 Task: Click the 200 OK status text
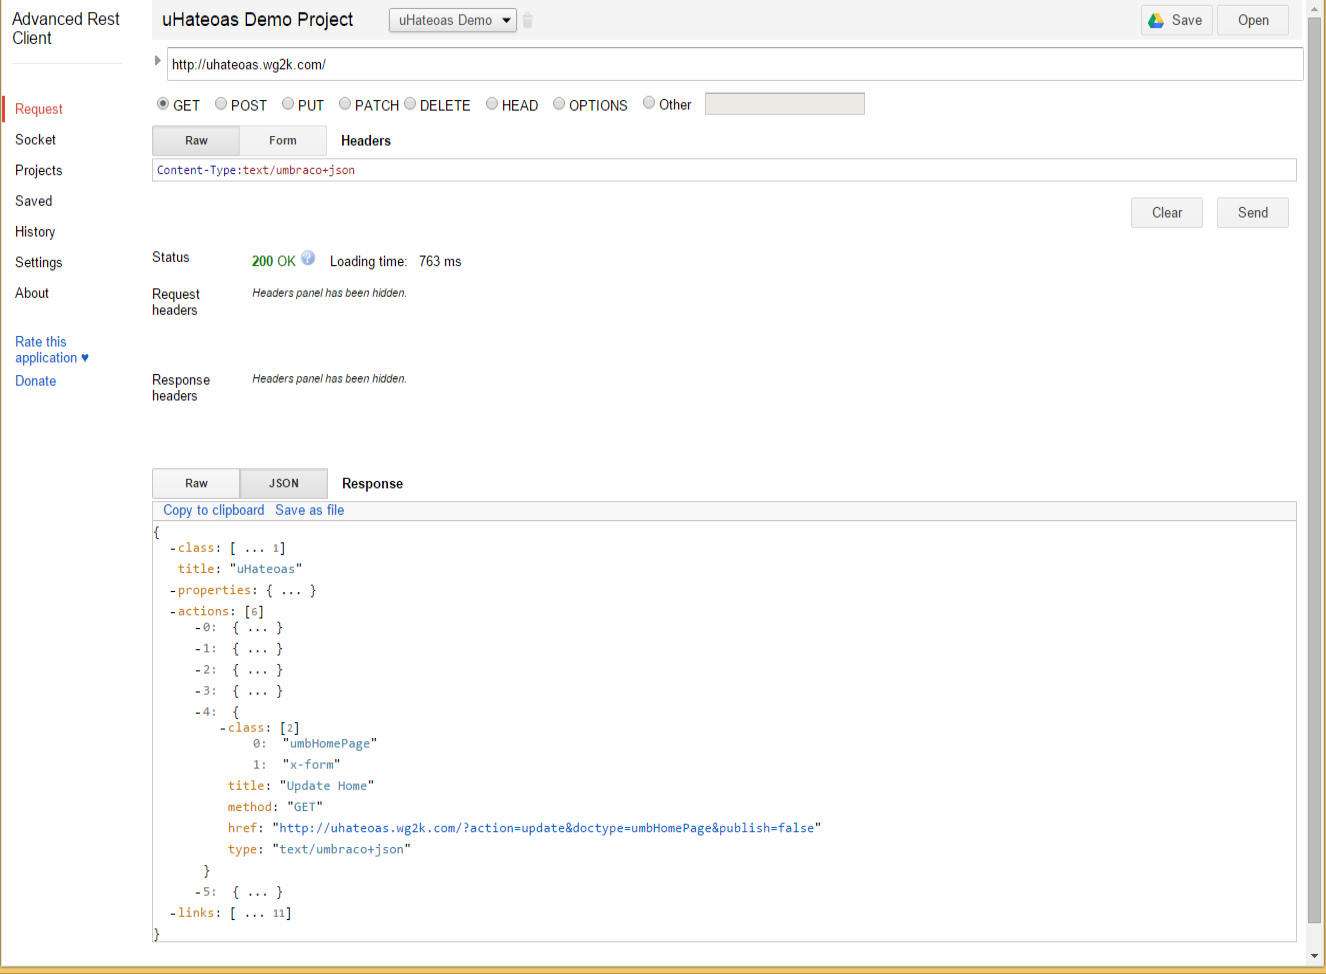[273, 261]
